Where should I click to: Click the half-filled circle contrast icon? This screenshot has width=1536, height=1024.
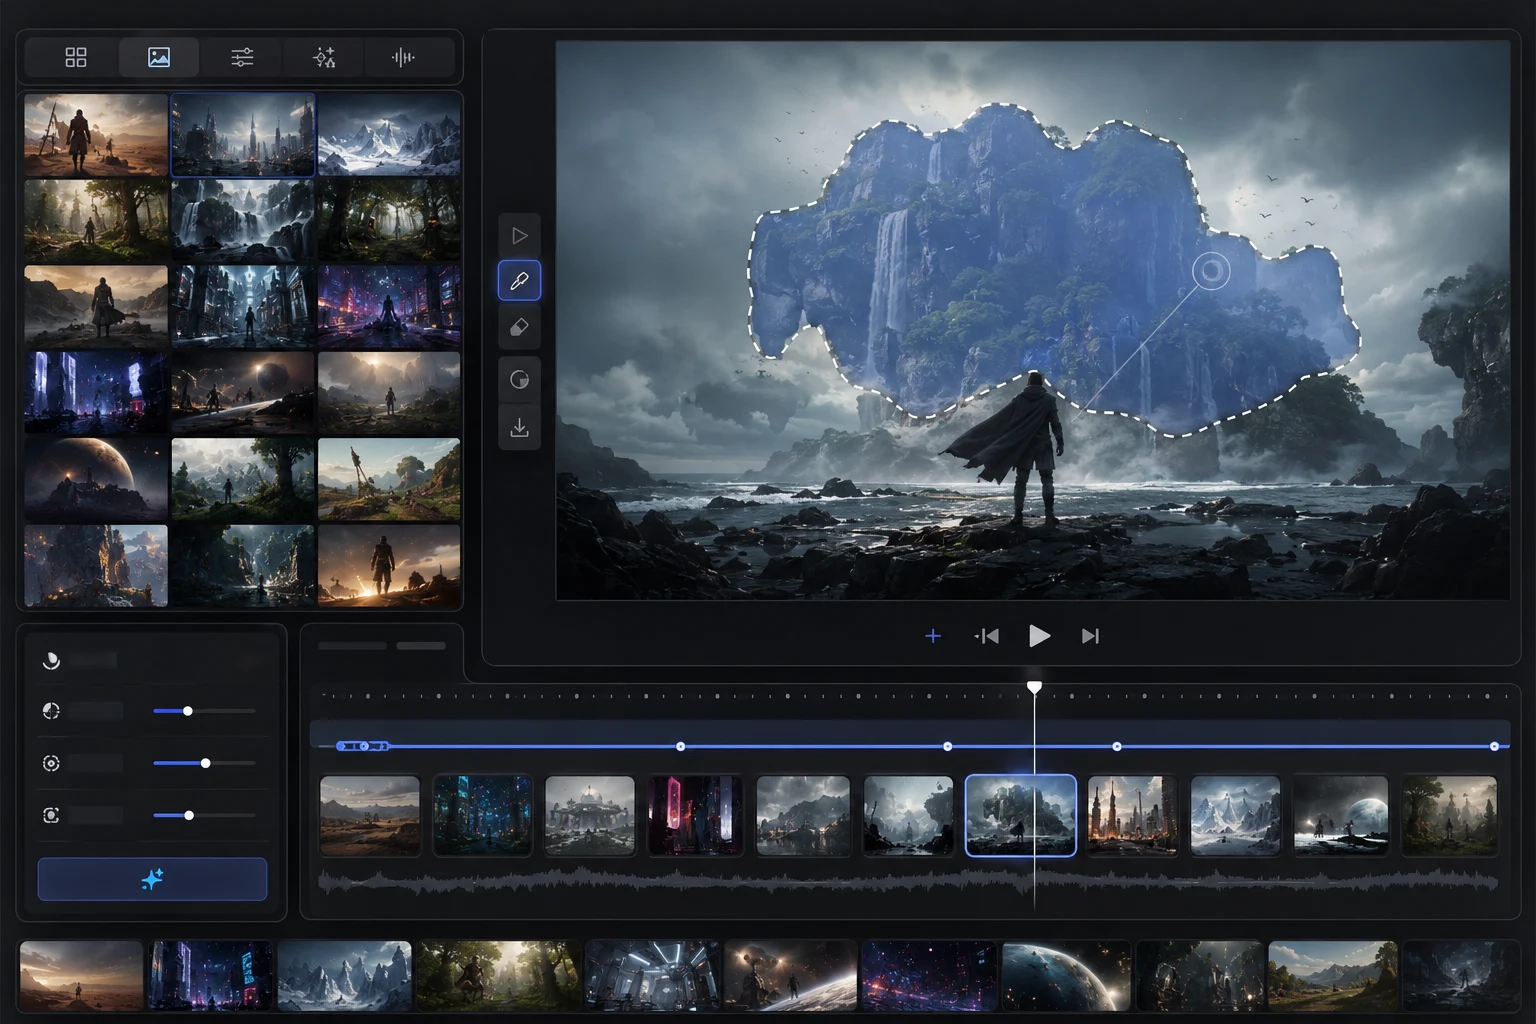click(x=51, y=711)
